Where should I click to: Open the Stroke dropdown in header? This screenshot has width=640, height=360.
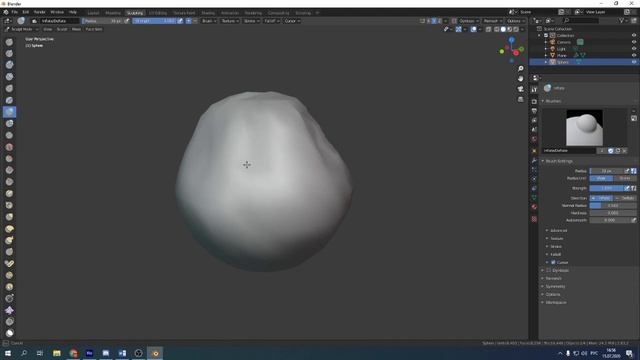[x=251, y=21]
